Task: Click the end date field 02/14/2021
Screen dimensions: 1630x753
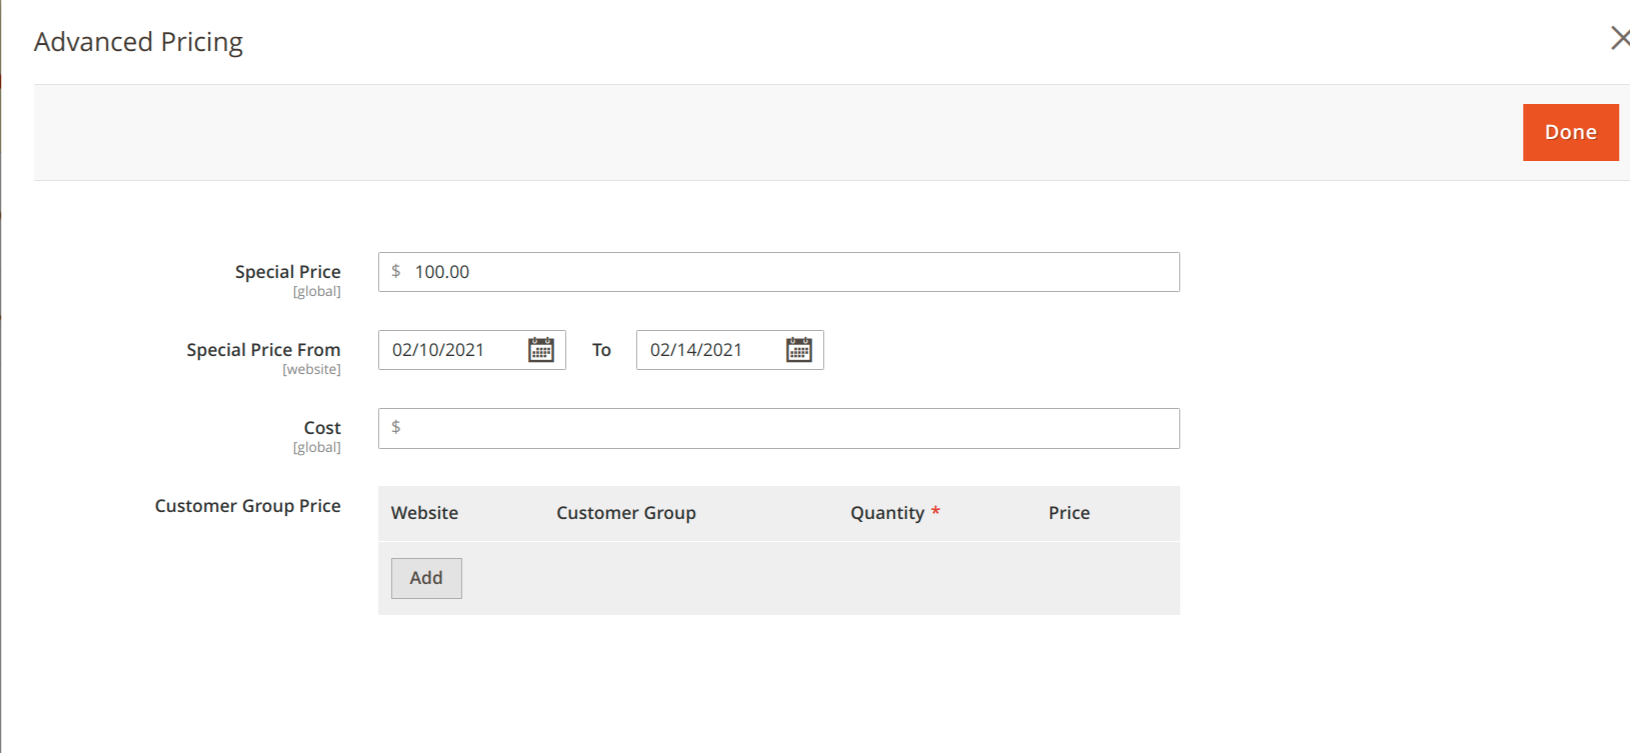Action: tap(708, 350)
